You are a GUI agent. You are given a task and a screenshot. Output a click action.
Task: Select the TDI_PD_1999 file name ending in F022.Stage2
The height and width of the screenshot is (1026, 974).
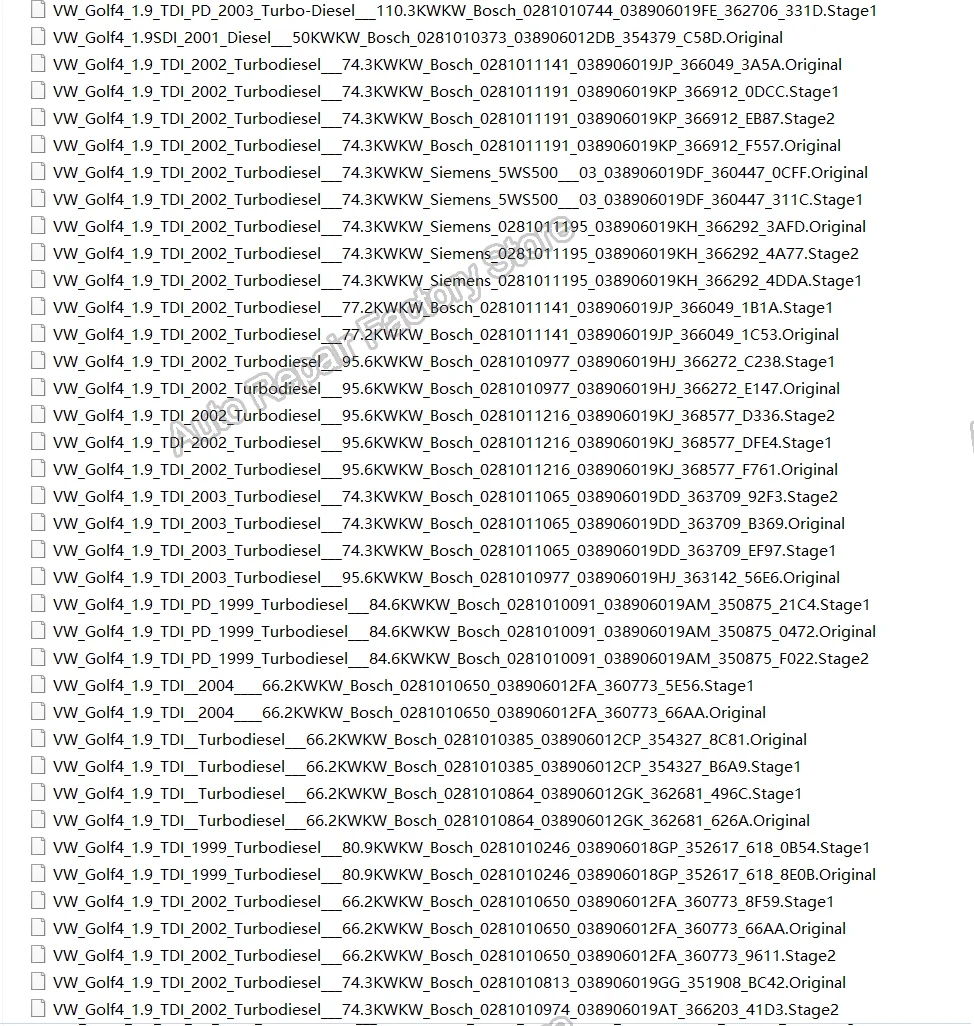click(x=460, y=658)
